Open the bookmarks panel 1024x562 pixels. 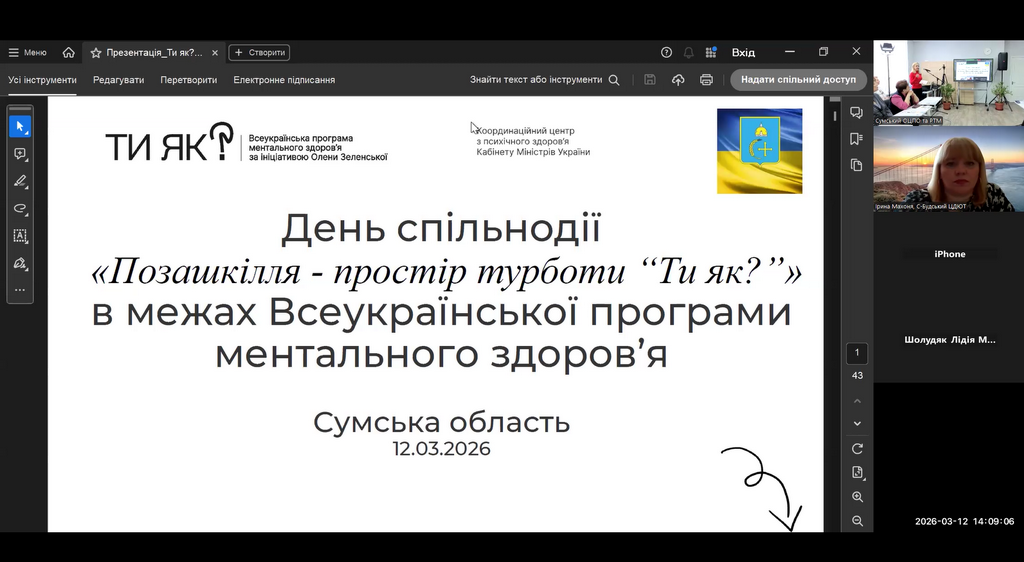click(857, 139)
